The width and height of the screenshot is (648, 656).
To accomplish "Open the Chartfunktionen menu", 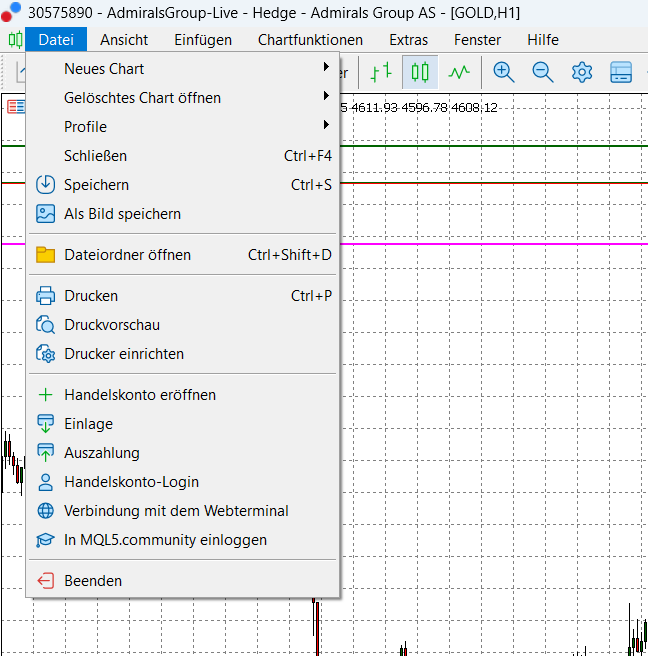I will click(x=310, y=40).
